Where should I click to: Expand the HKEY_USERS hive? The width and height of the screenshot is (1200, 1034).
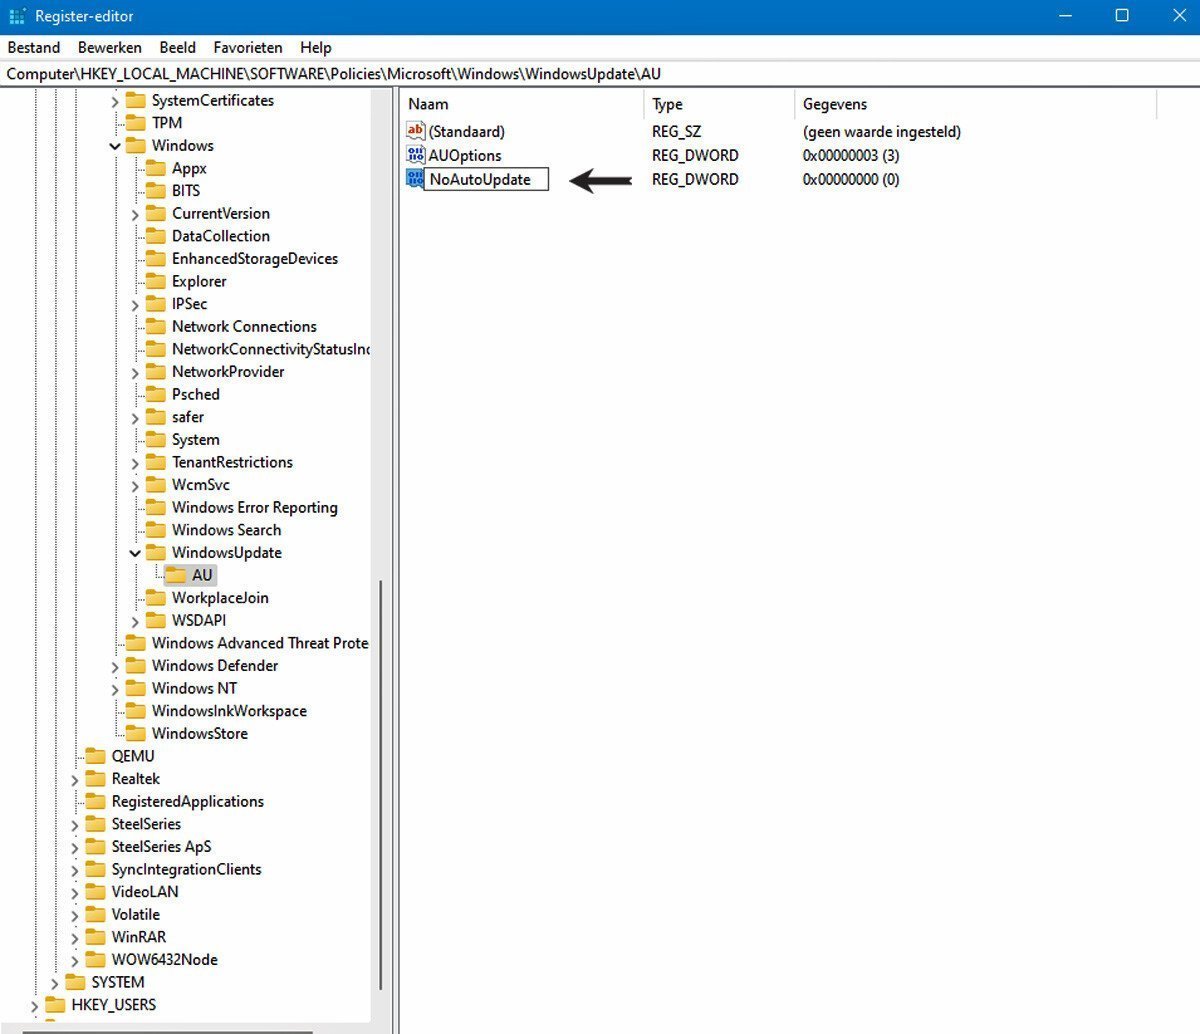point(35,1005)
